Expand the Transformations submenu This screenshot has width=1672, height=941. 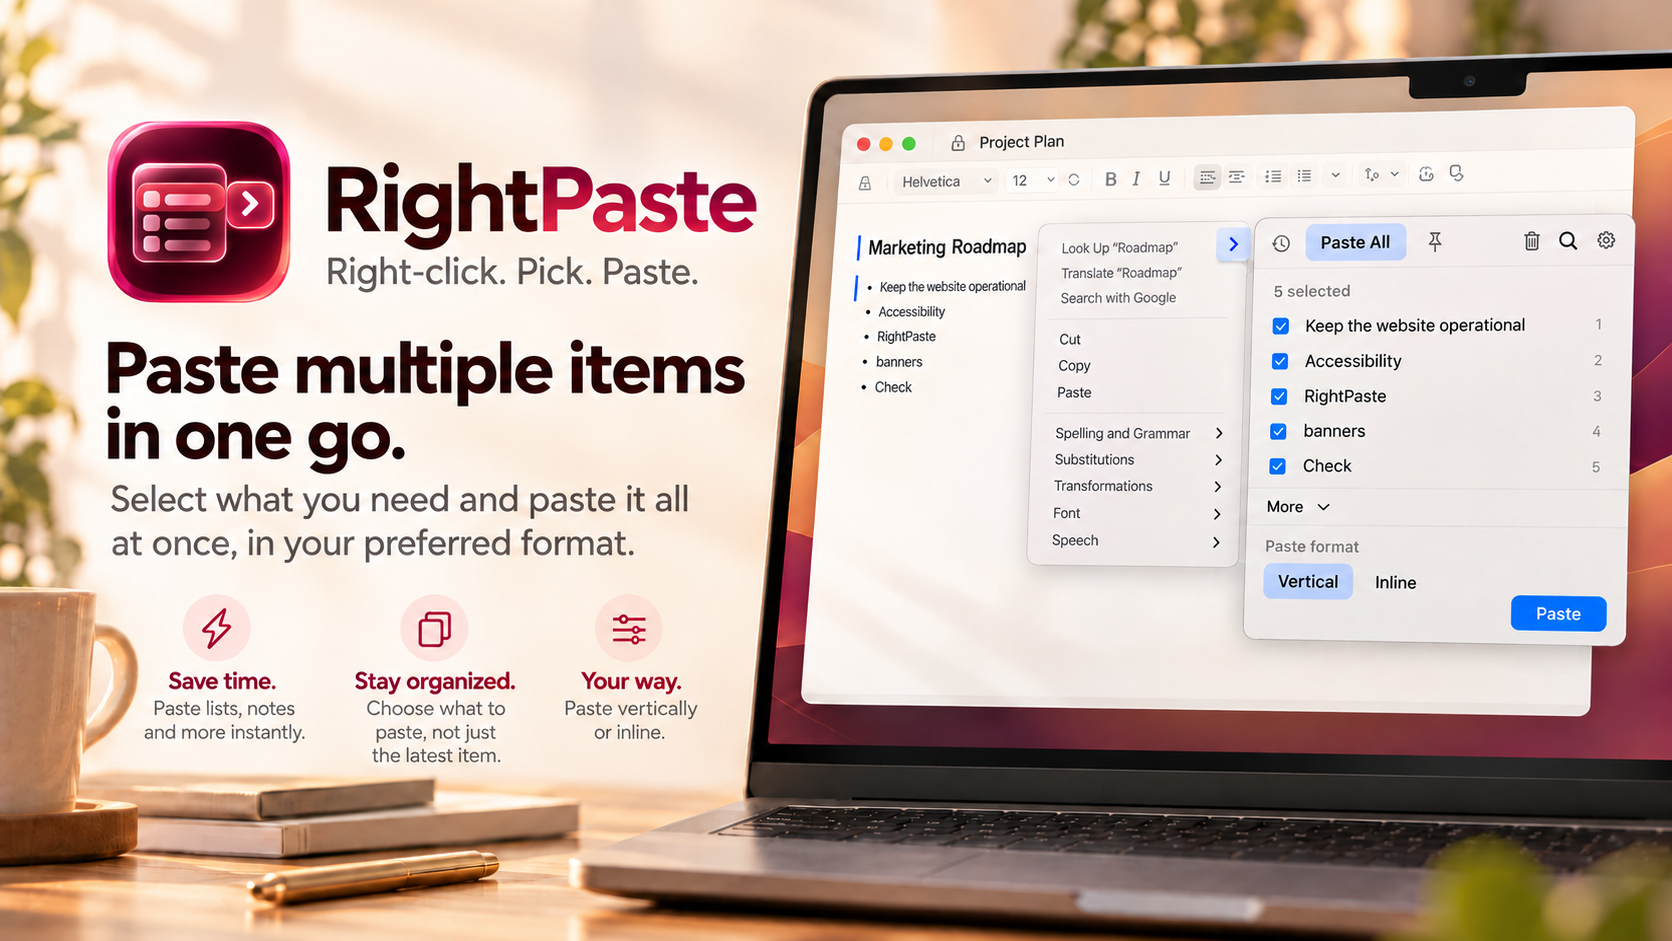1137,486
